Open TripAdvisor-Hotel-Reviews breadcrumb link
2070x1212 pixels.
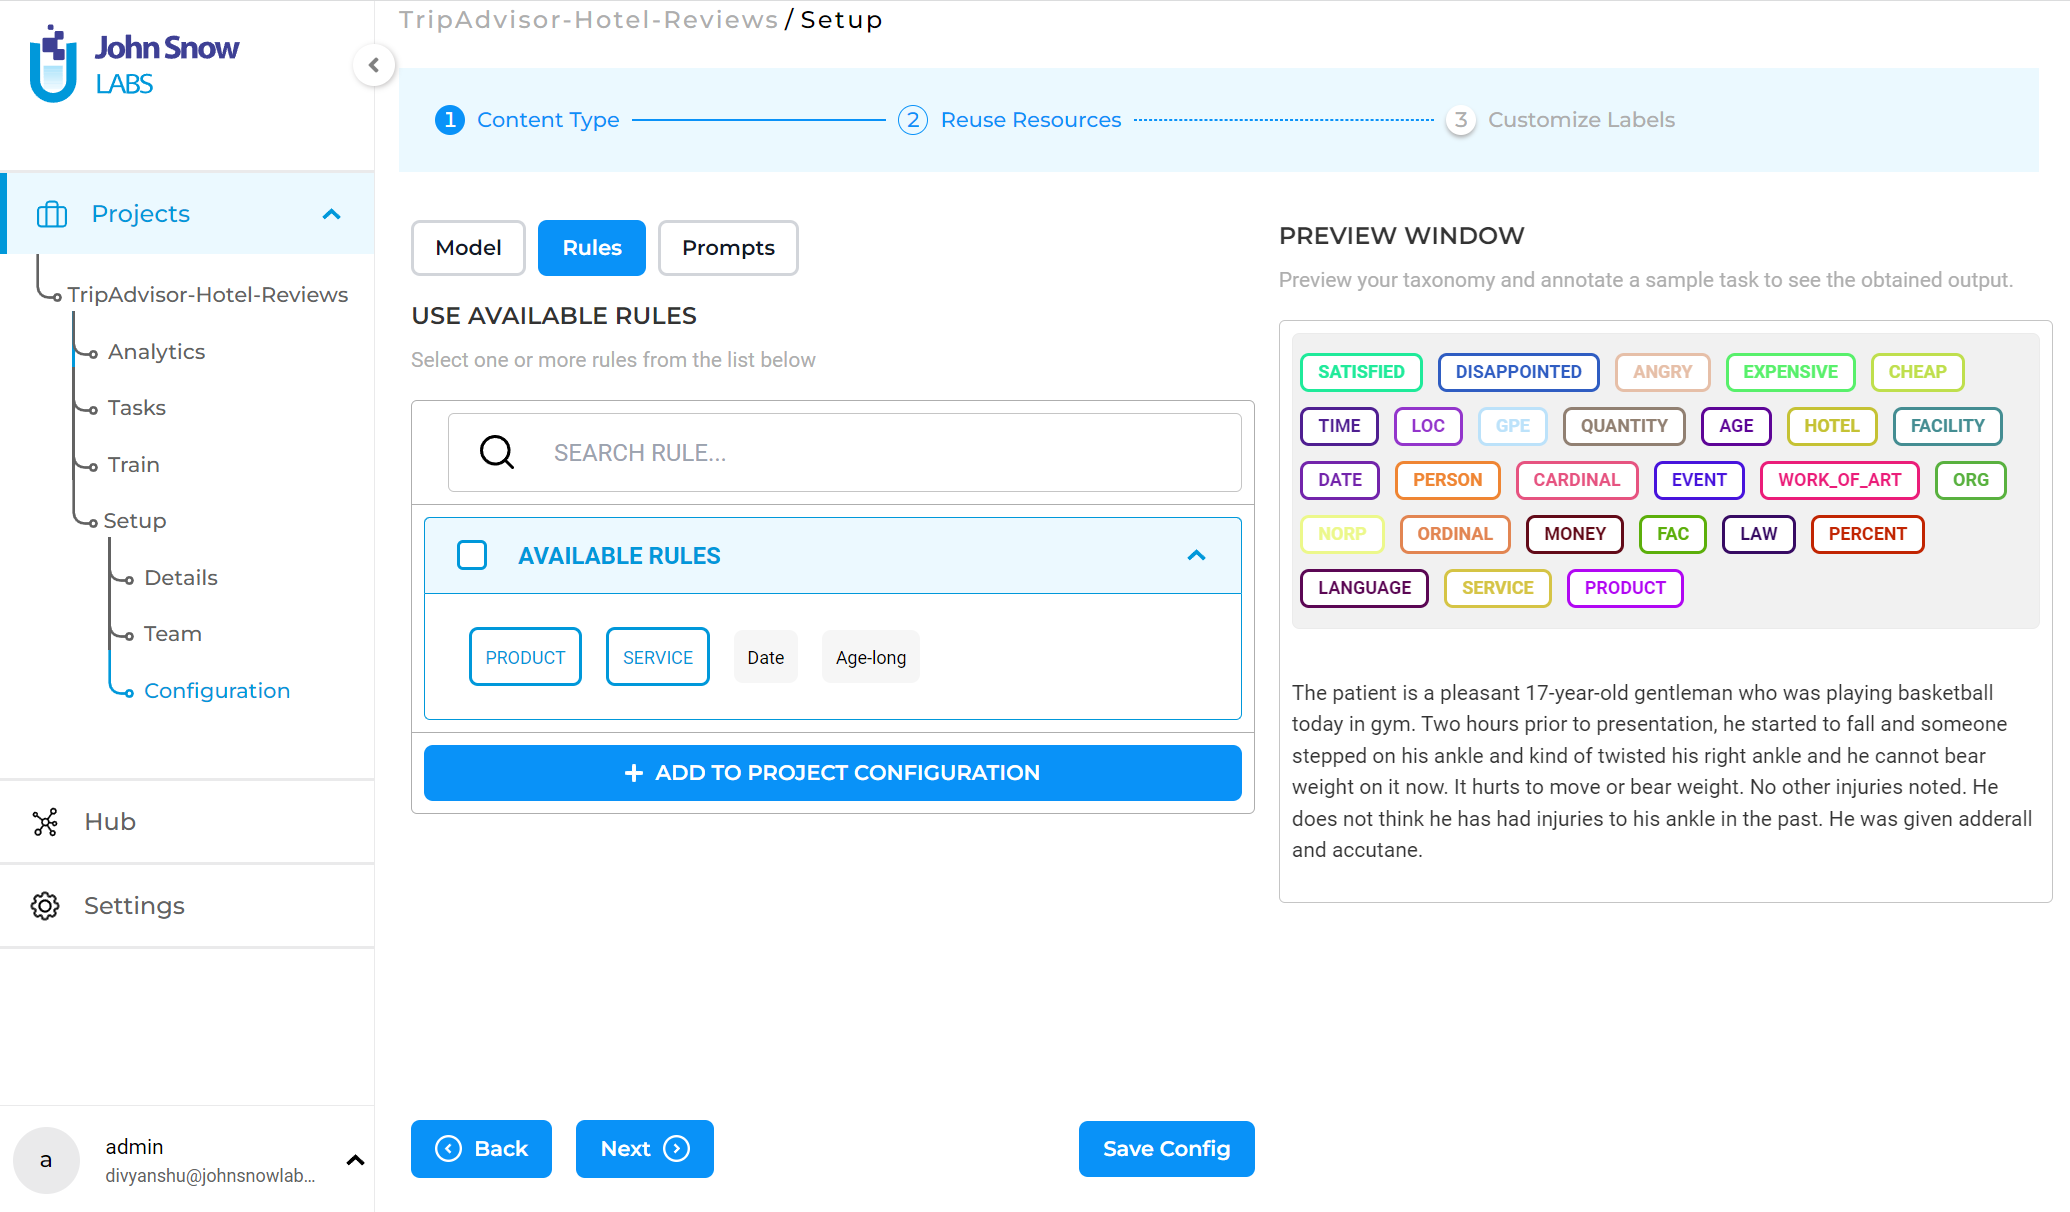[x=589, y=20]
